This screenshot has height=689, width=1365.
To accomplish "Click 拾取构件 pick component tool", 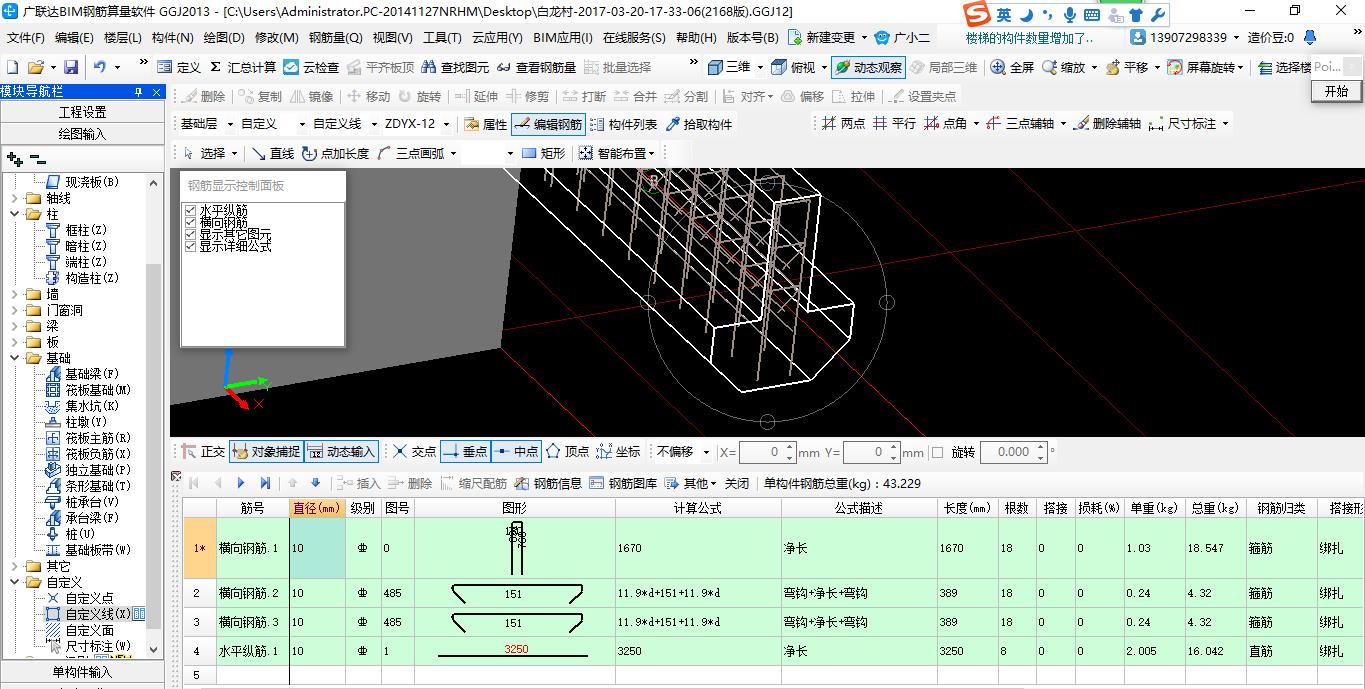I will pyautogui.click(x=698, y=124).
